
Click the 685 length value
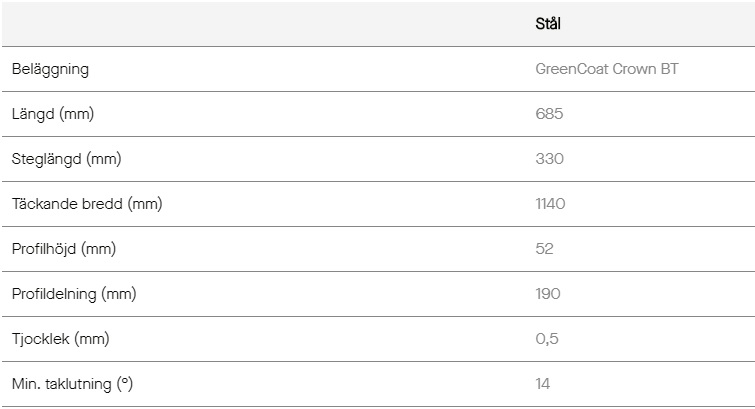549,114
